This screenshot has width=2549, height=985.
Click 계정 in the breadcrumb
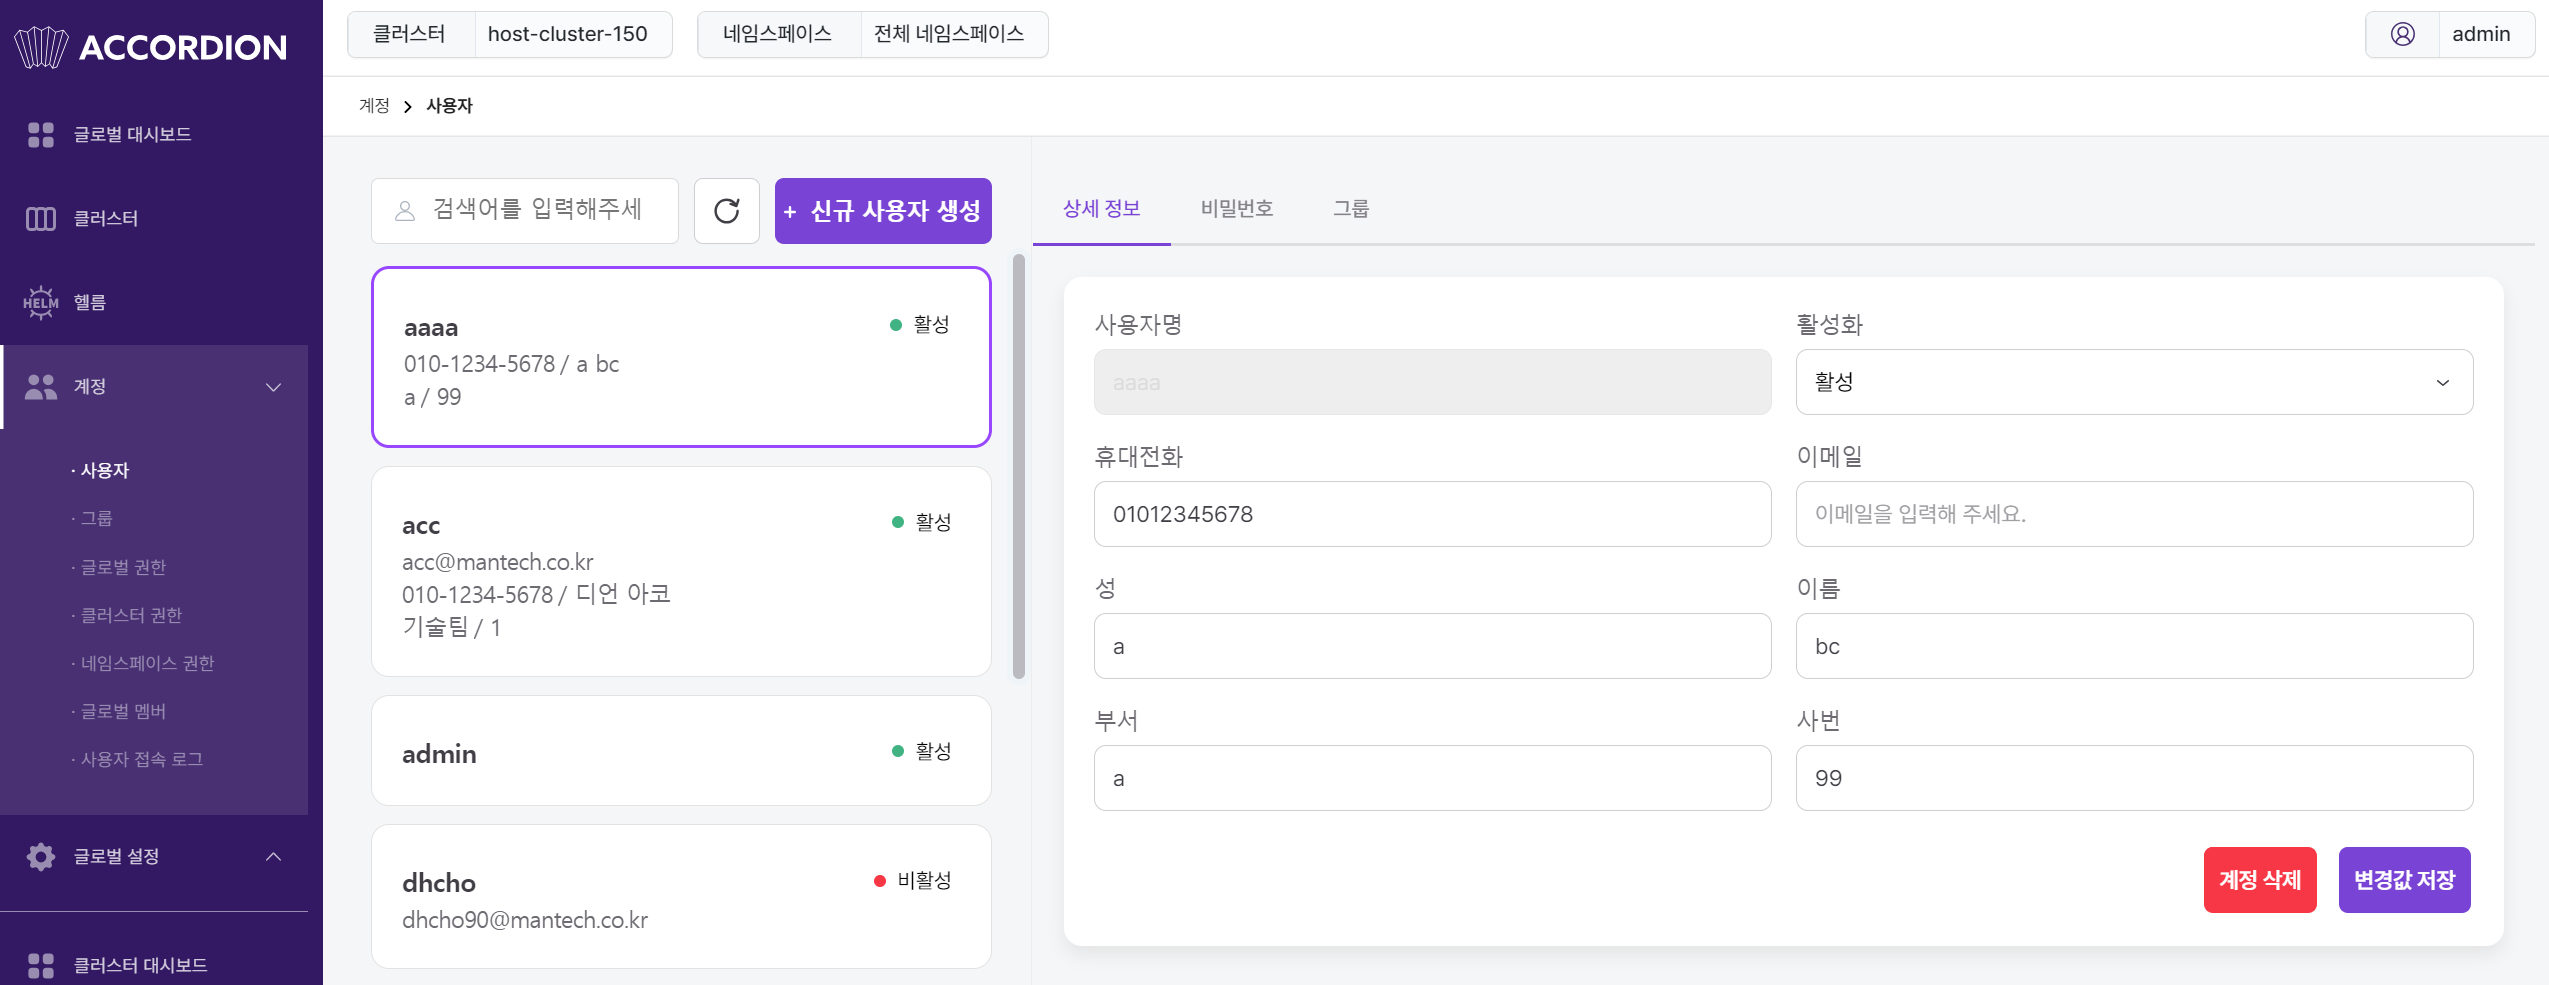(374, 105)
